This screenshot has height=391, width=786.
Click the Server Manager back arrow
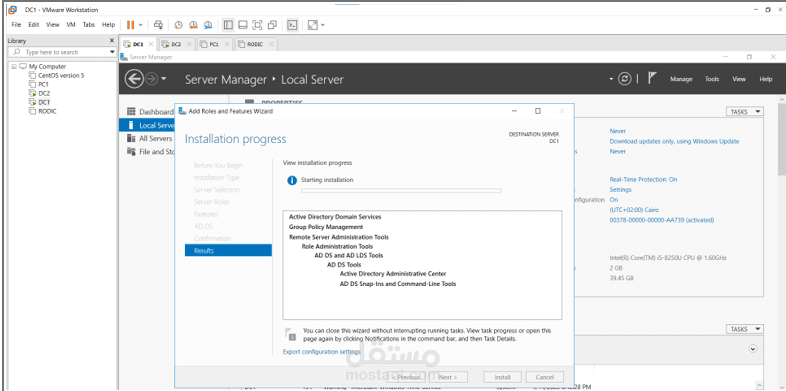pos(134,79)
